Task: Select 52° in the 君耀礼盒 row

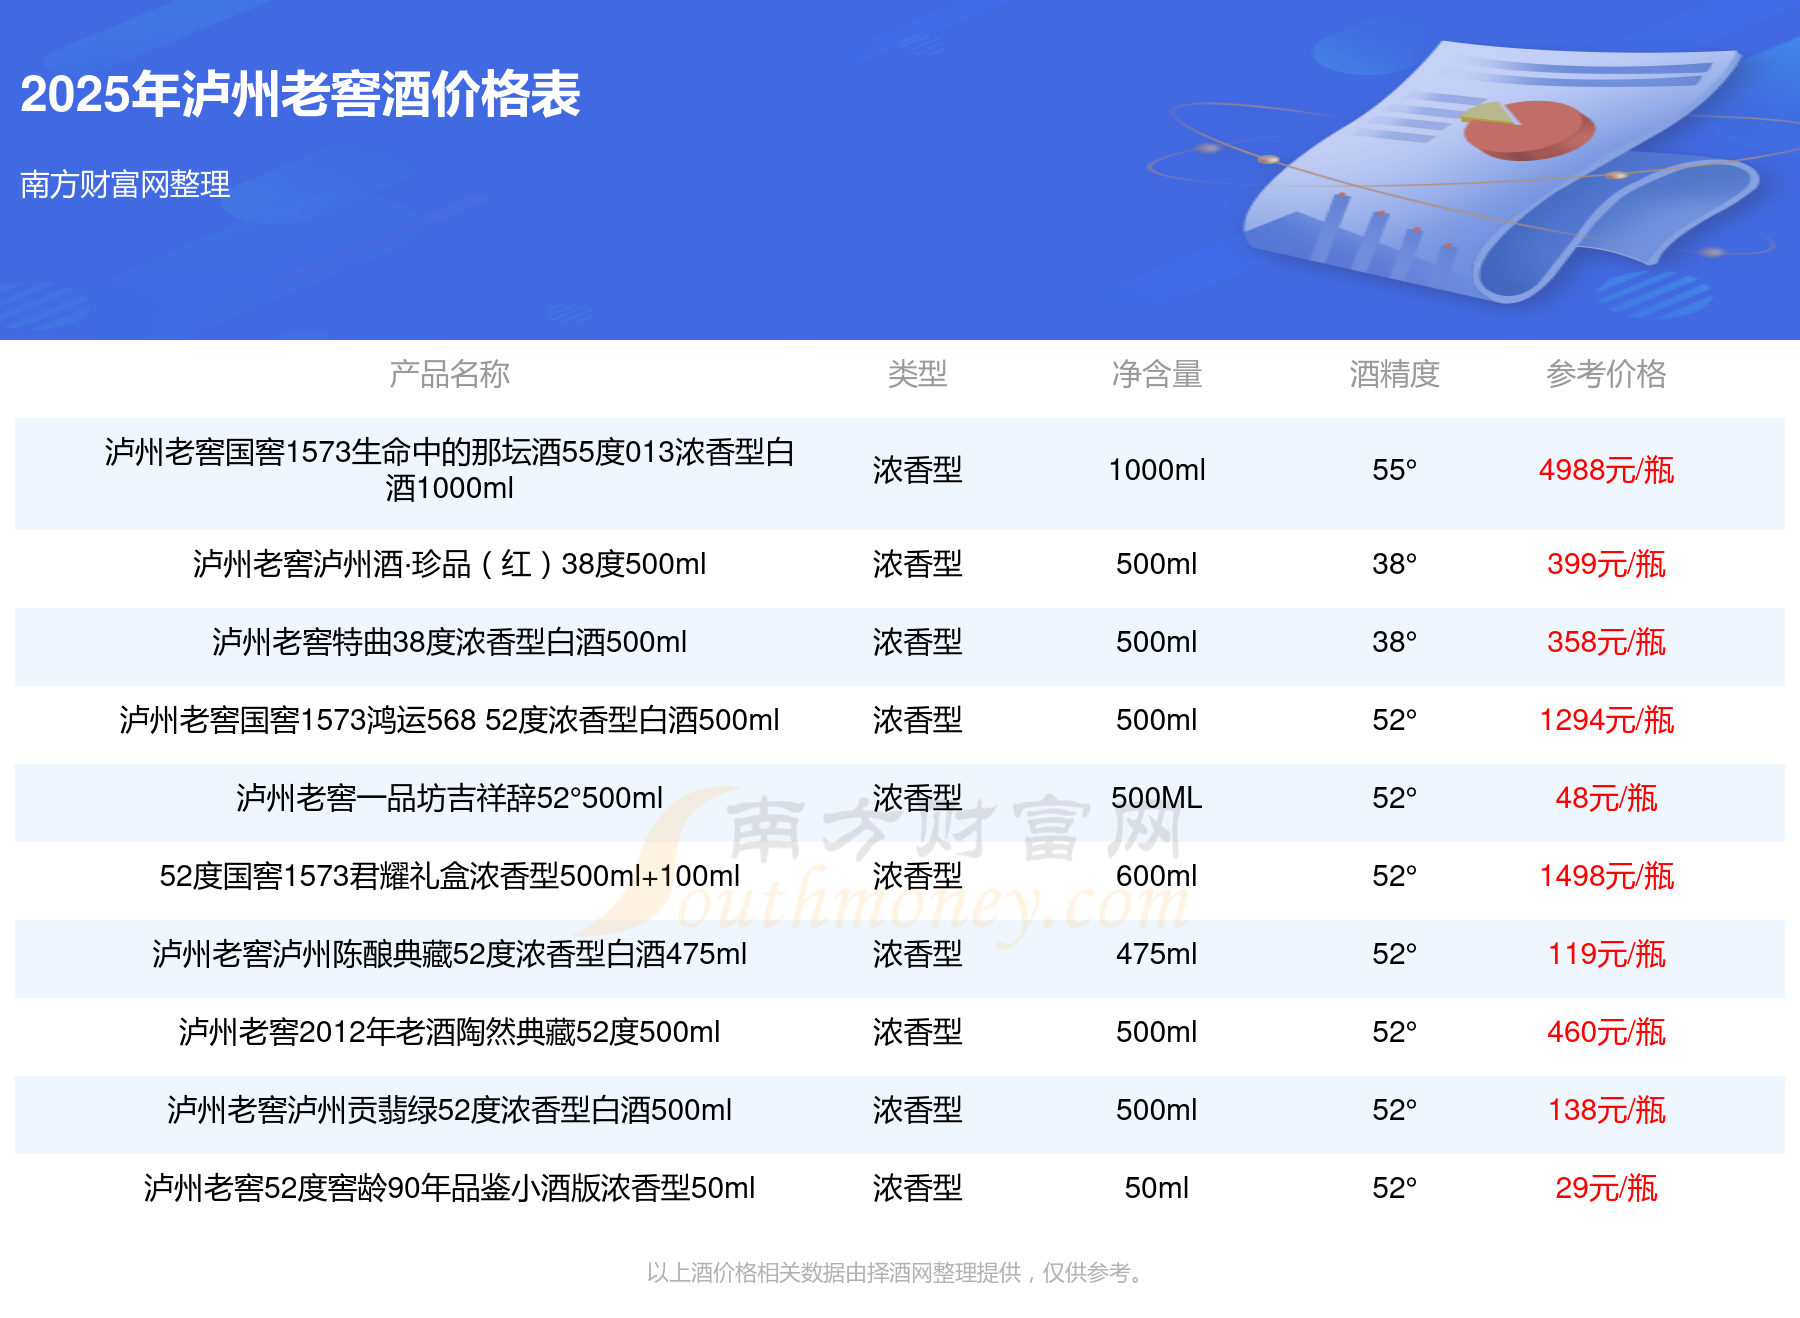Action: click(1394, 876)
